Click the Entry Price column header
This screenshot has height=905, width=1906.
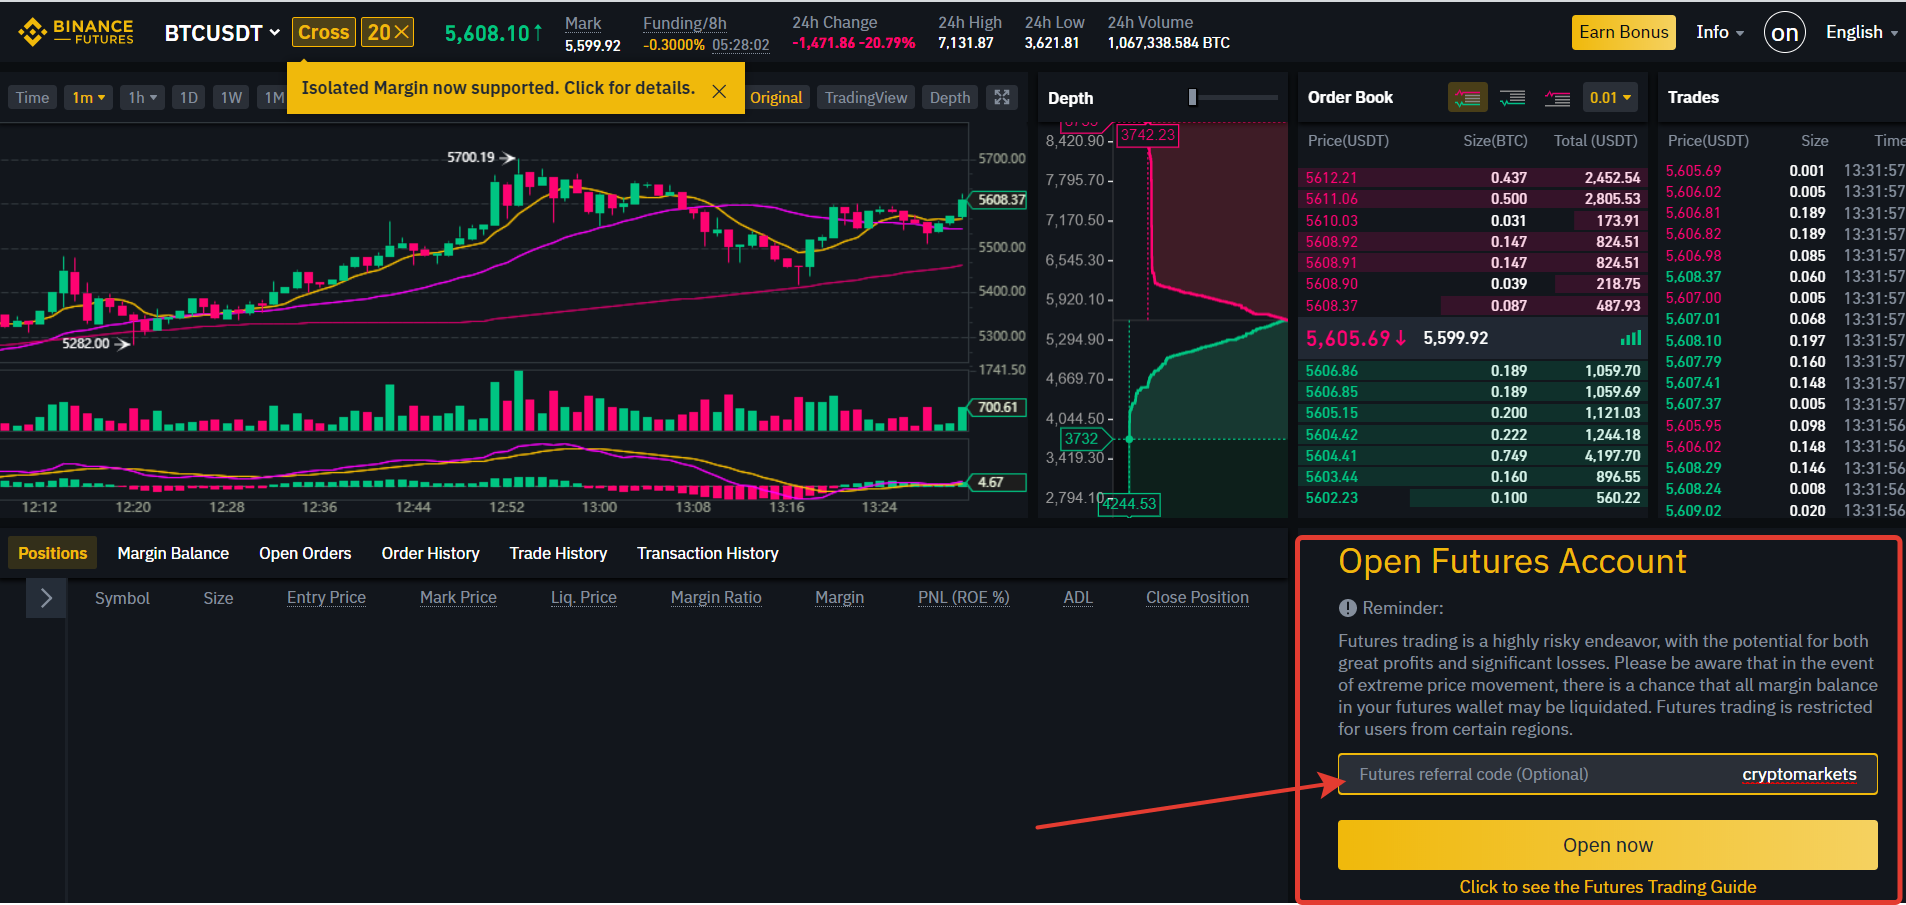pos(326,598)
